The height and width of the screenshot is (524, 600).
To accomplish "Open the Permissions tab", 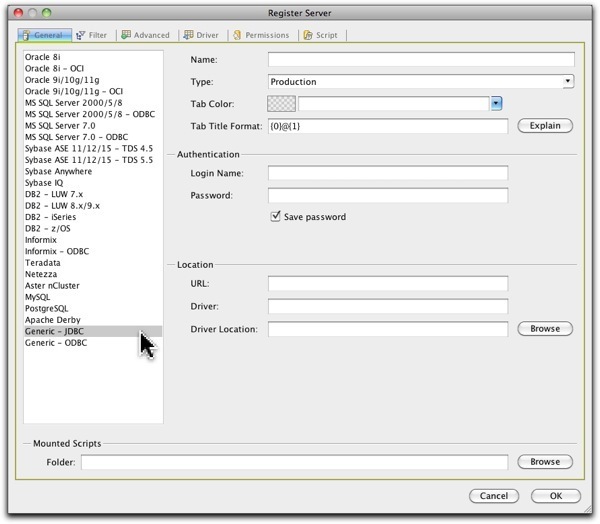I will (x=261, y=35).
